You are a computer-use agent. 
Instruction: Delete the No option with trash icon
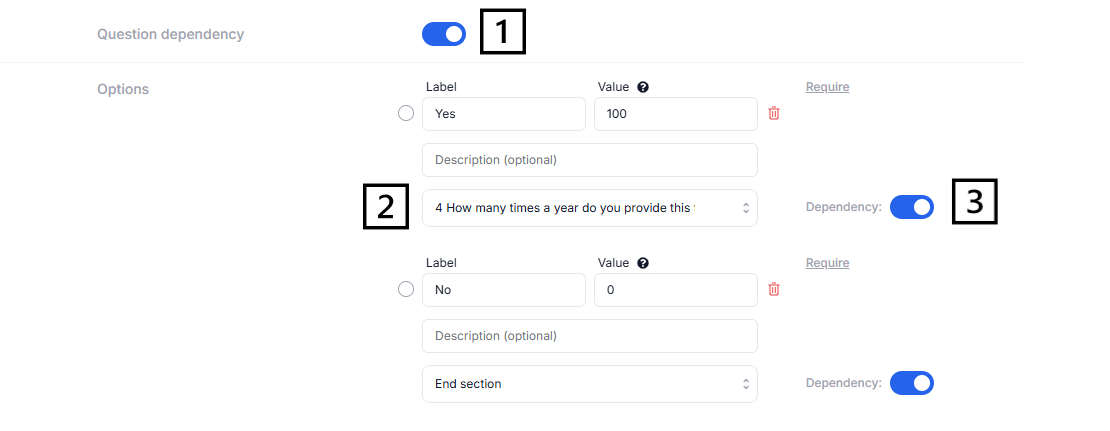tap(774, 290)
